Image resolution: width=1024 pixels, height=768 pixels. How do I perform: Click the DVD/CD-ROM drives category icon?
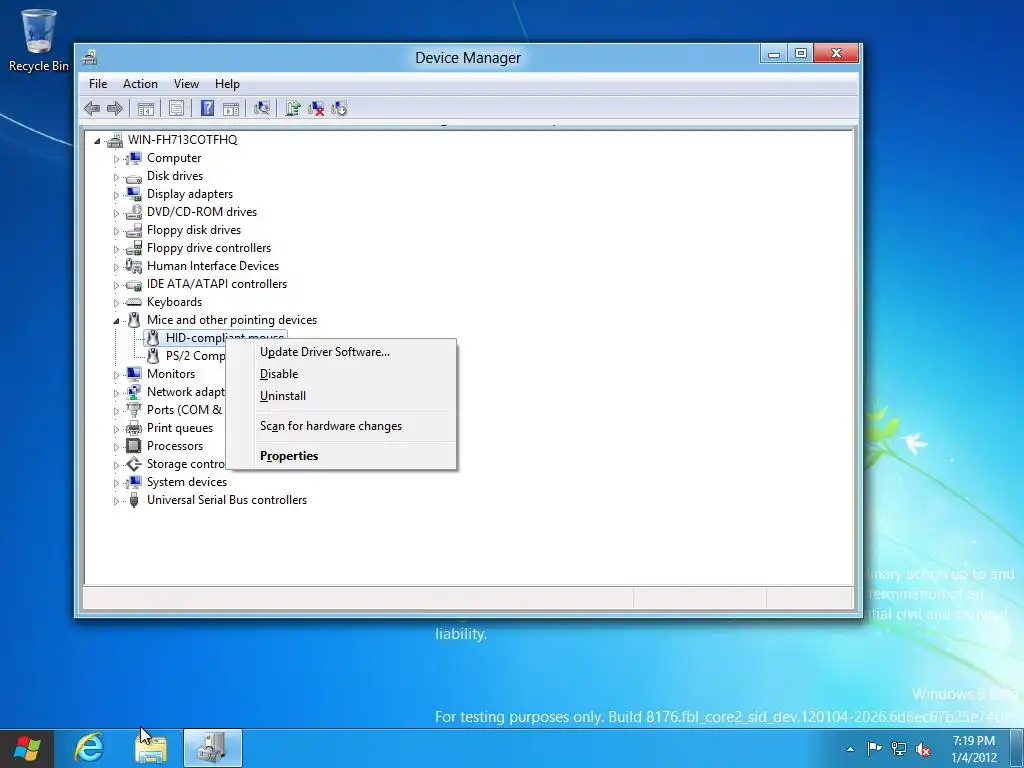click(134, 212)
